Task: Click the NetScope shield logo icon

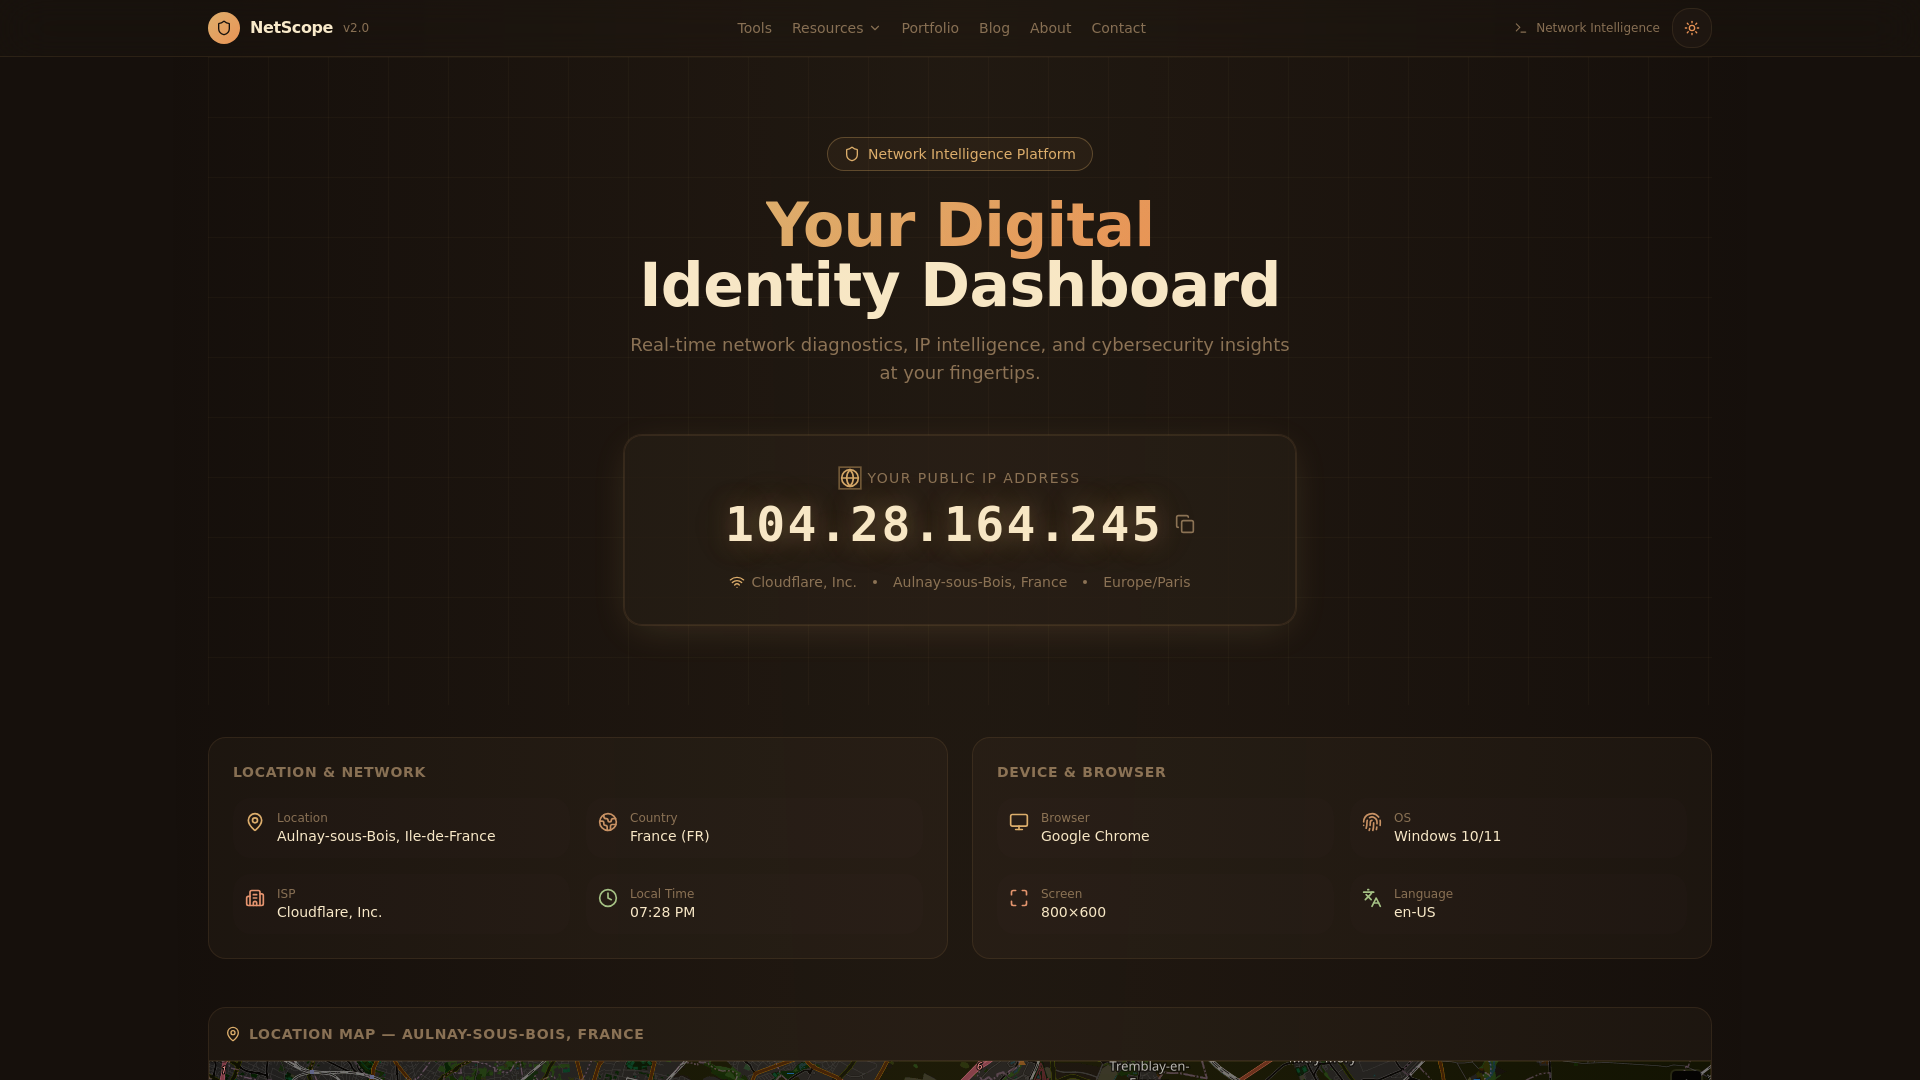Action: (224, 28)
